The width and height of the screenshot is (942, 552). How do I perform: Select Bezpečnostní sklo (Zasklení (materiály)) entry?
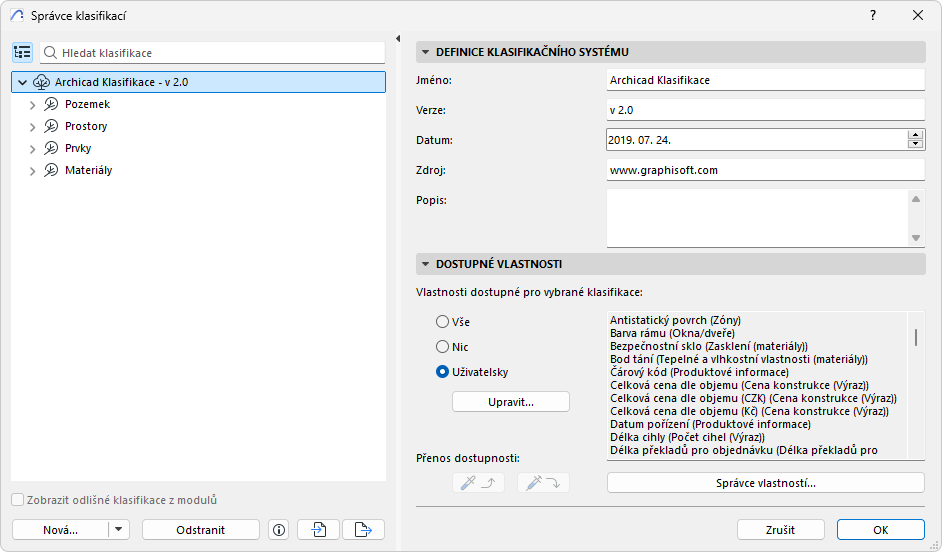(709, 347)
